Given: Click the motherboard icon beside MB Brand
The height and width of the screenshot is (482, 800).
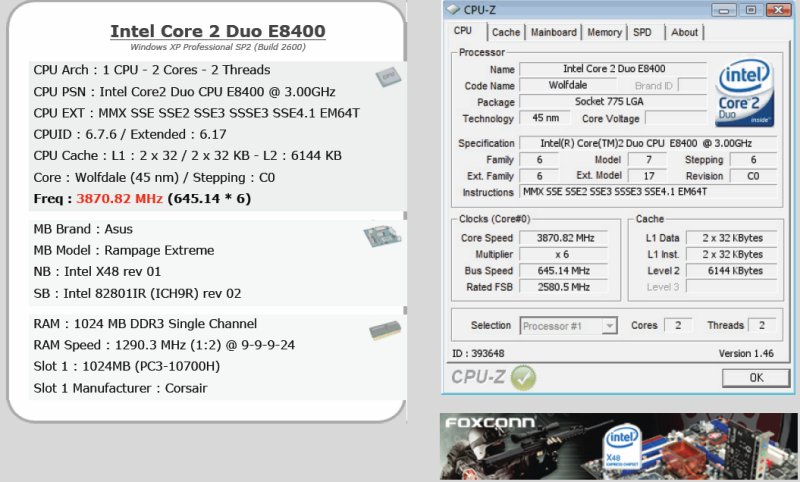Looking at the screenshot, I should point(382,237).
